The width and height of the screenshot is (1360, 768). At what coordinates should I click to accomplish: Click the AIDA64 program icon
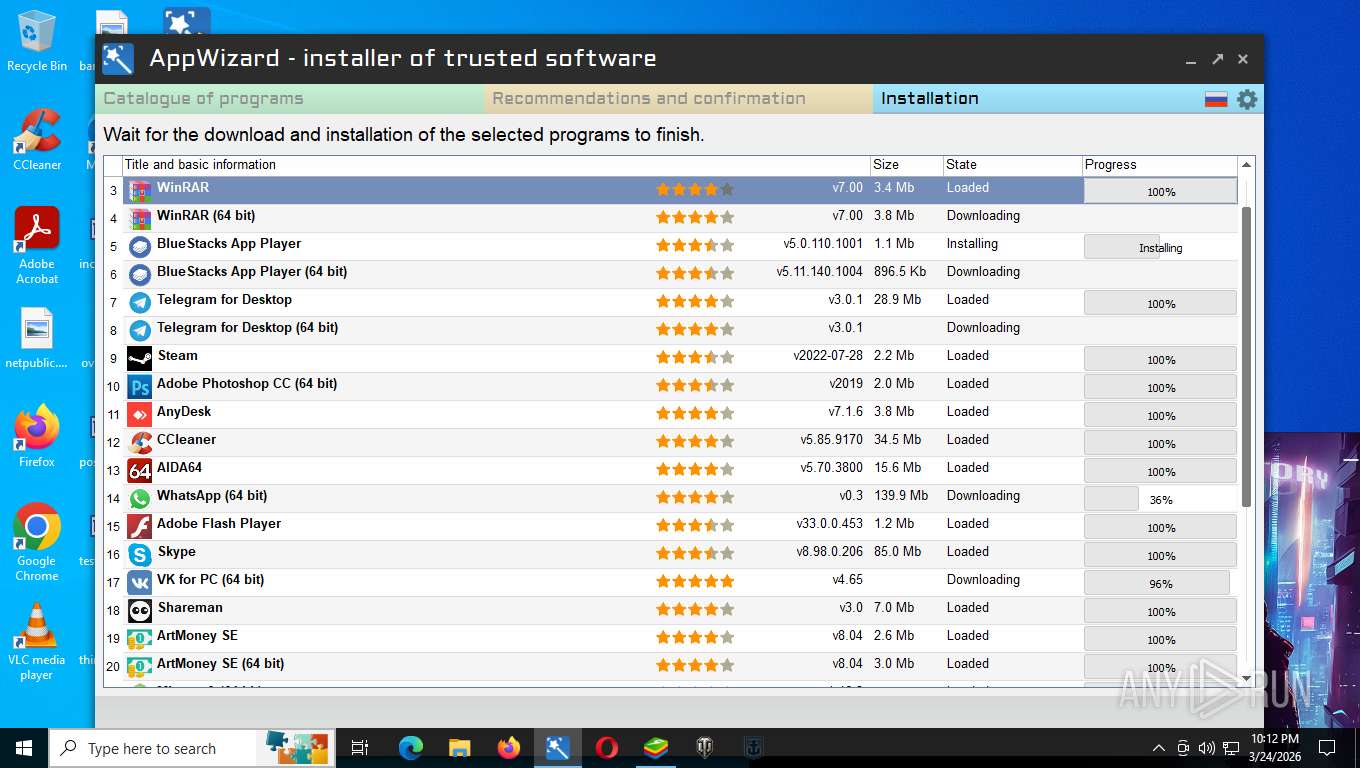click(140, 470)
